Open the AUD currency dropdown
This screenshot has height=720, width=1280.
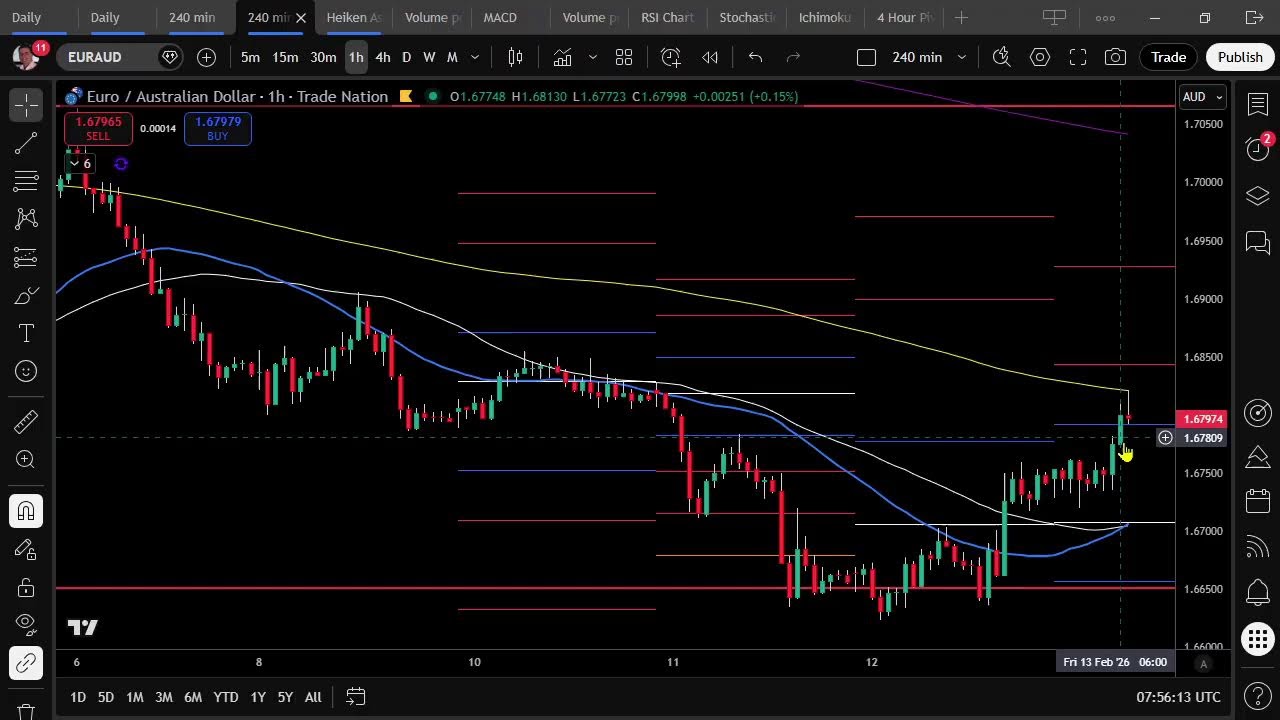tap(1203, 97)
